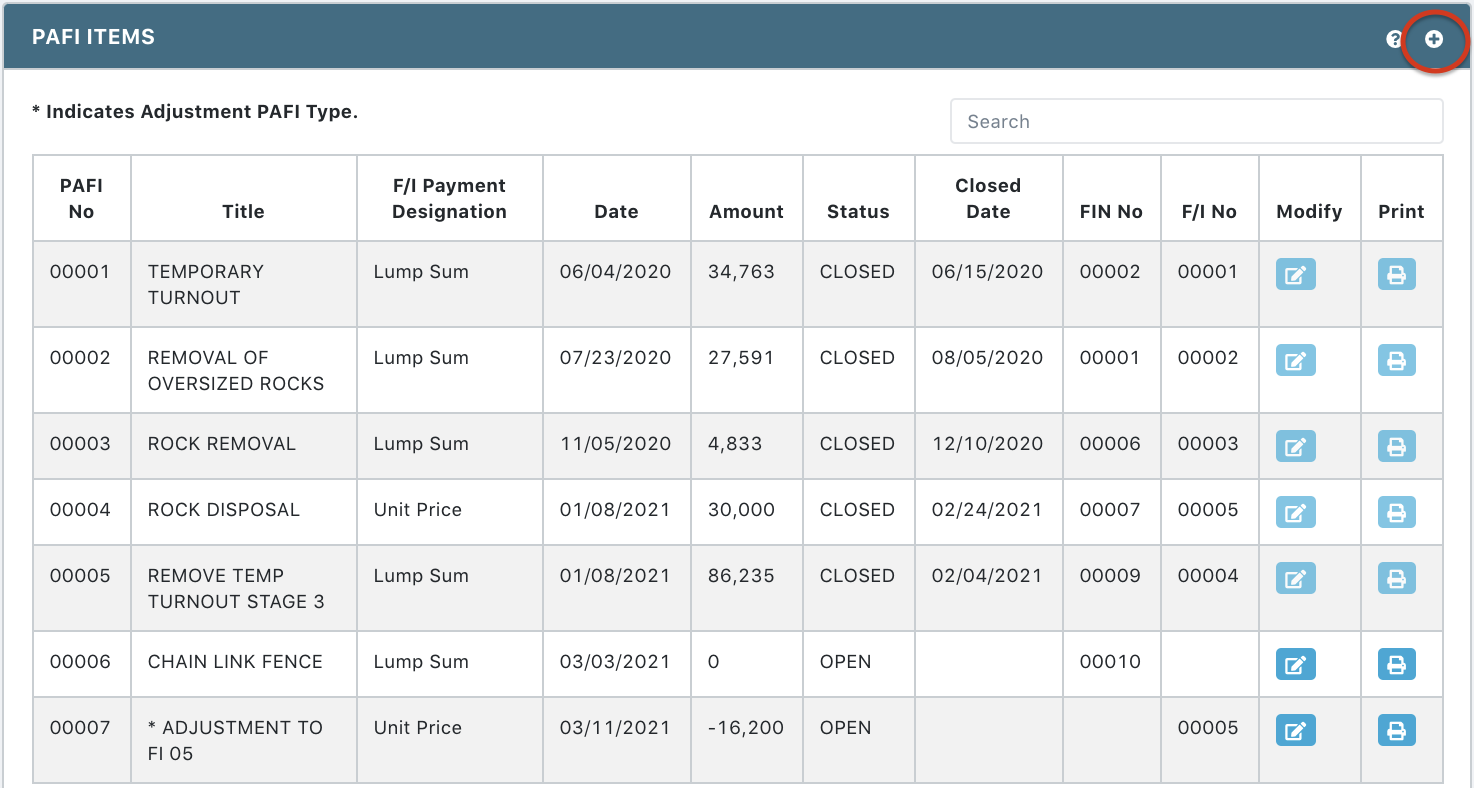1474x788 pixels.
Task: Print PAFI 00007 Adjustment to FI 05
Action: pos(1397,730)
